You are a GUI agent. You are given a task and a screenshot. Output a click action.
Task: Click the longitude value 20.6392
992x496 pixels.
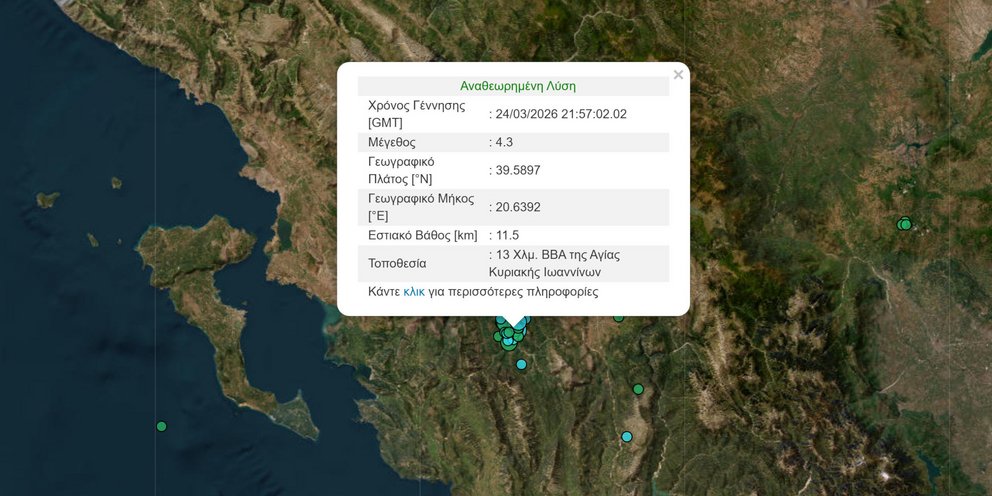point(518,207)
